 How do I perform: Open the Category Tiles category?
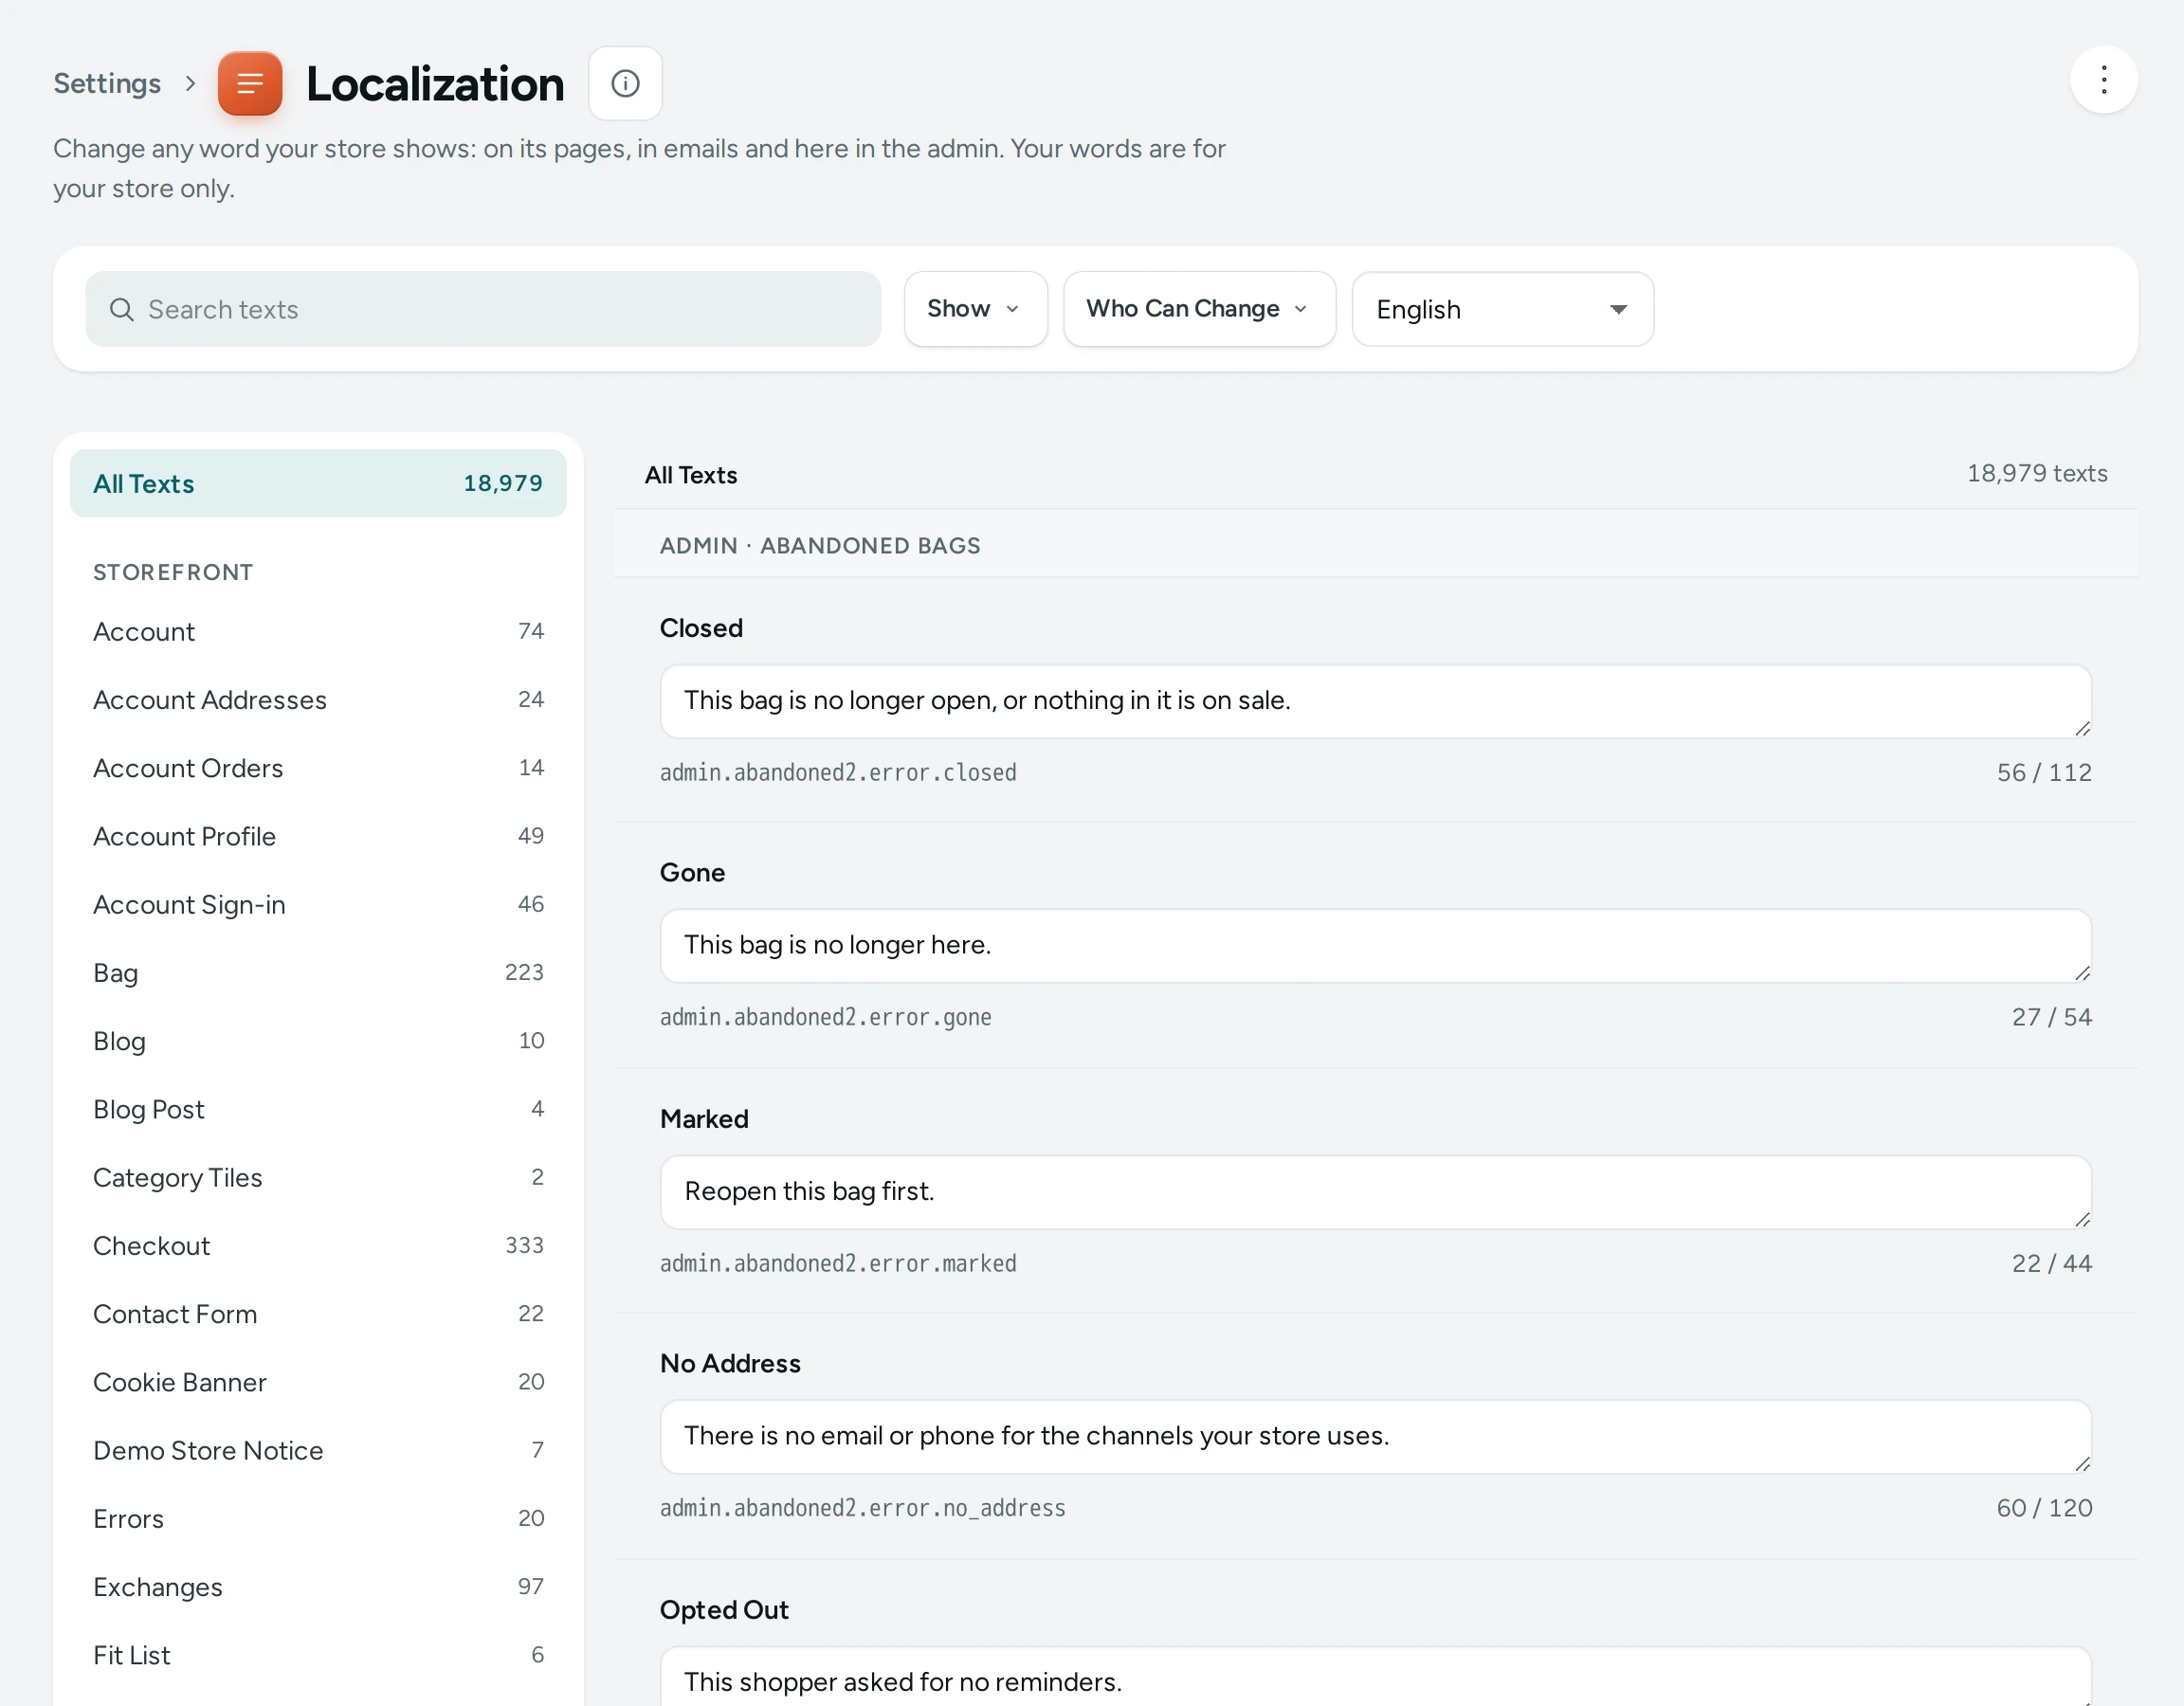click(x=318, y=1177)
